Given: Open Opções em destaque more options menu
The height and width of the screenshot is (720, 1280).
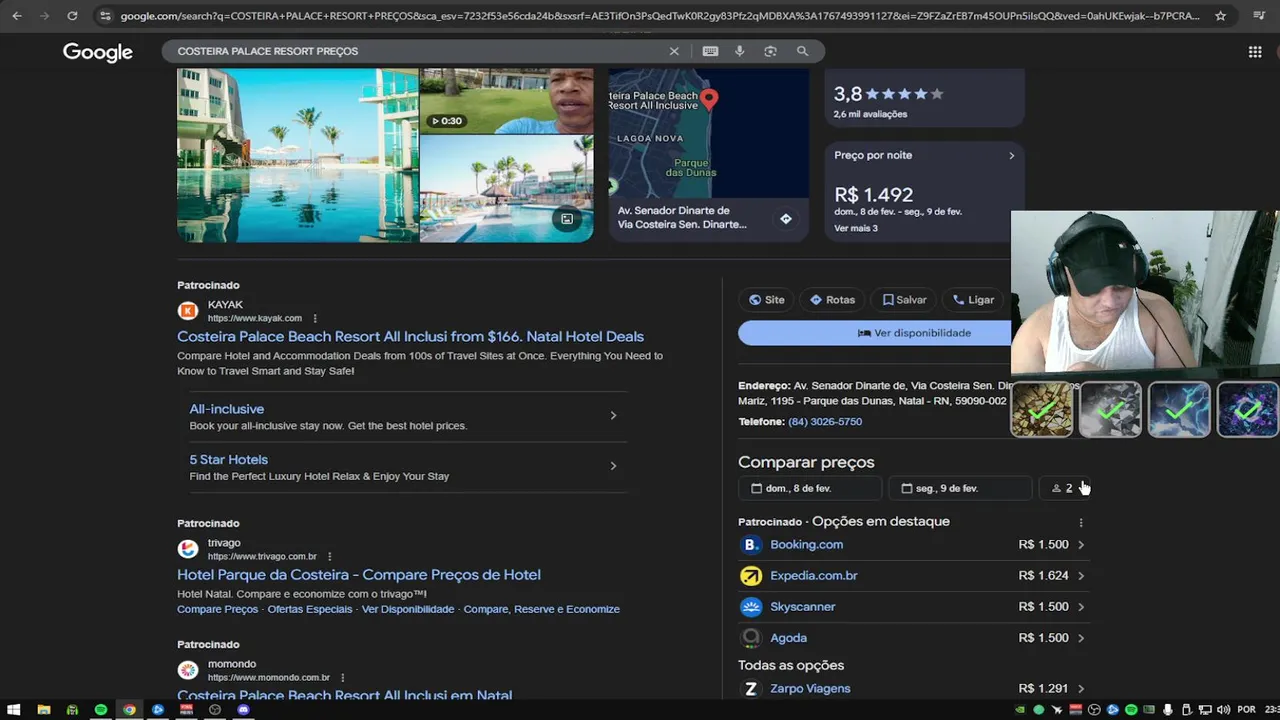Looking at the screenshot, I should [x=1081, y=522].
